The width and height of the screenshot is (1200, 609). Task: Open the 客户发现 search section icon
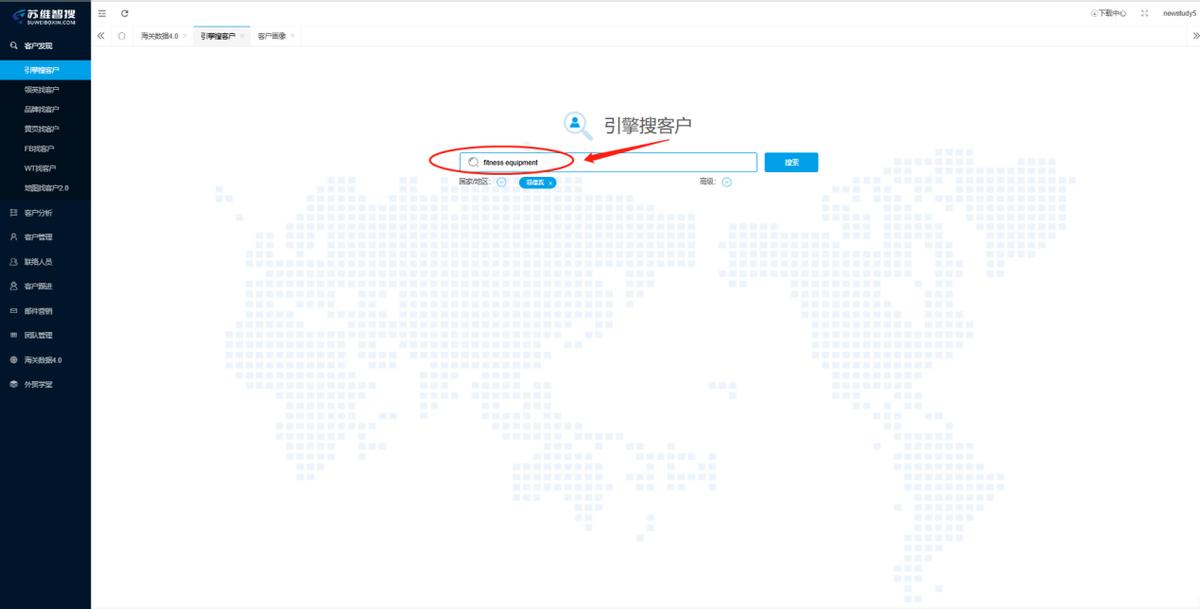point(12,45)
